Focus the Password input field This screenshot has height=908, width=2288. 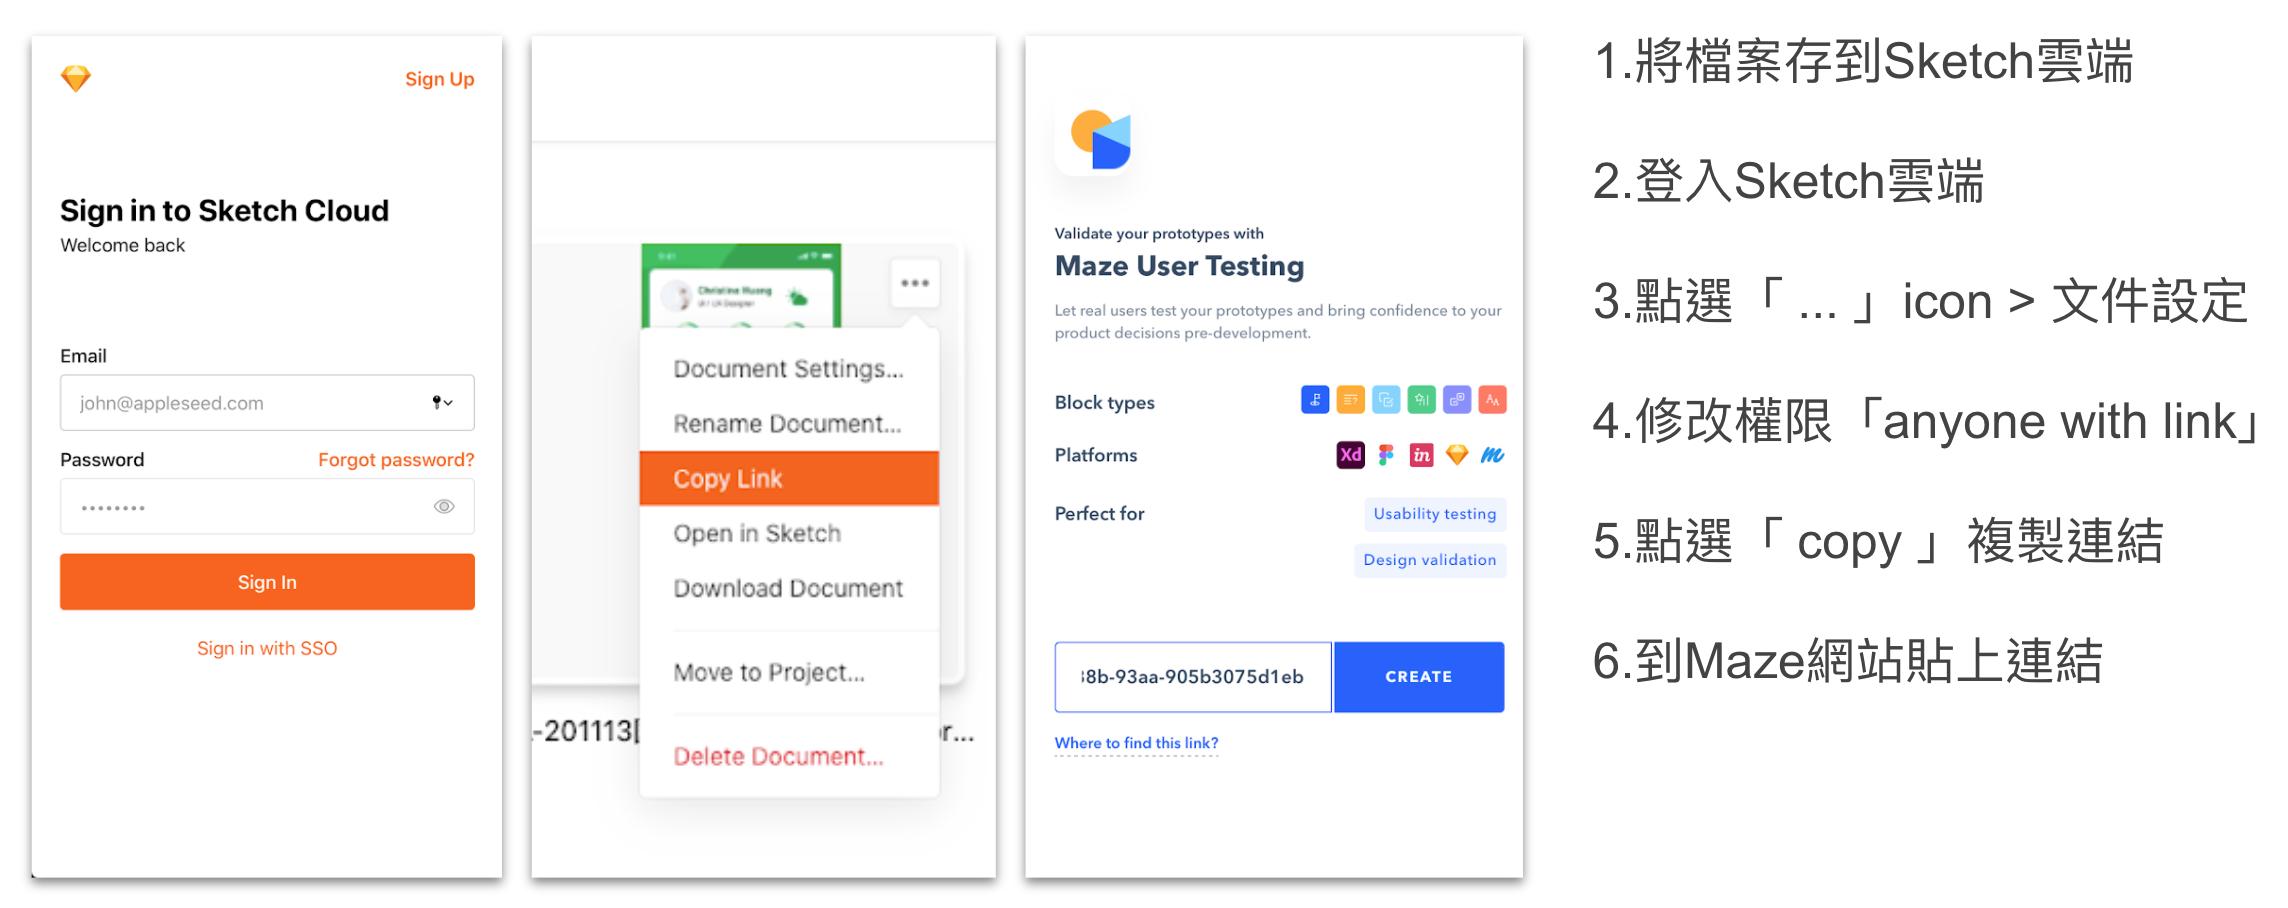267,506
